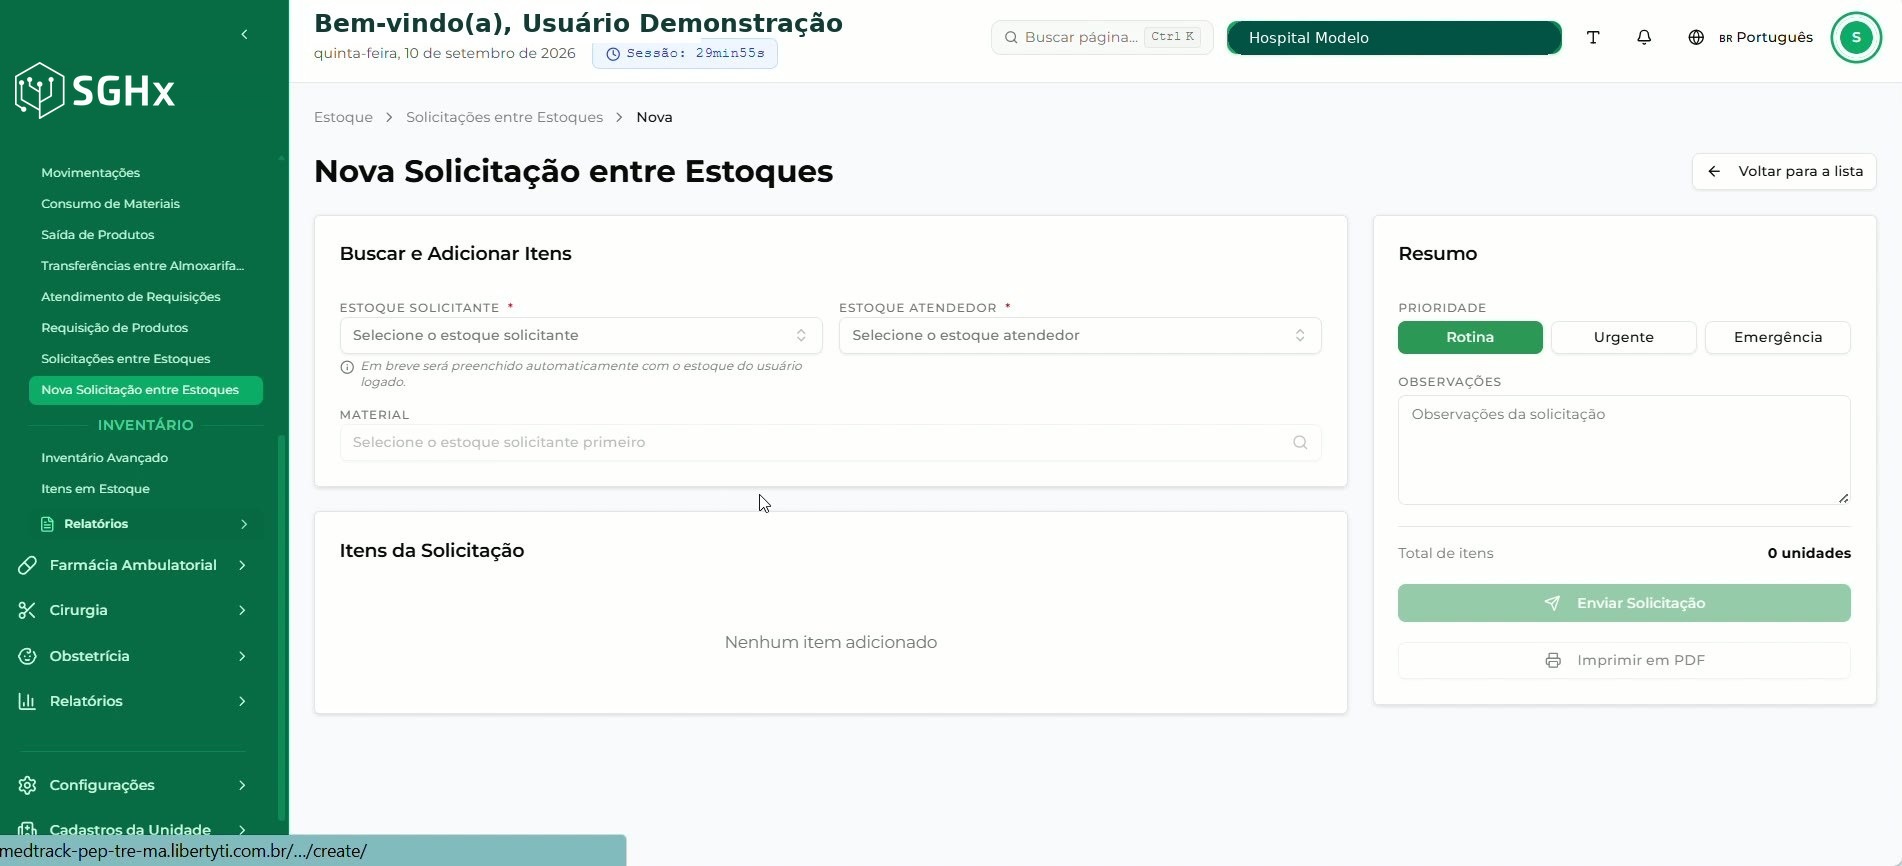This screenshot has width=1902, height=866.
Task: Click the printer icon on Imprimir em PDF
Action: click(x=1553, y=660)
